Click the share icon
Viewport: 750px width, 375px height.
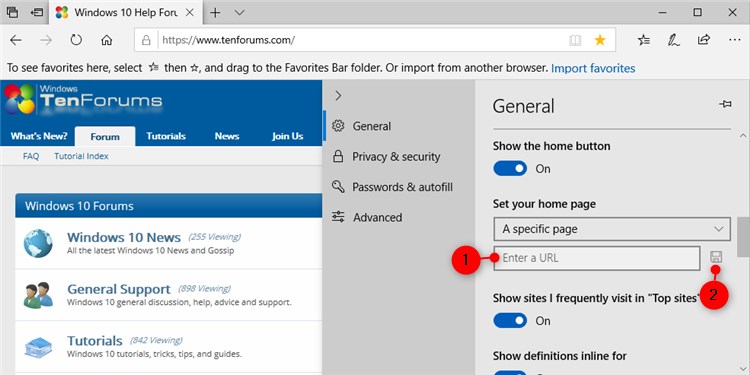[x=704, y=40]
